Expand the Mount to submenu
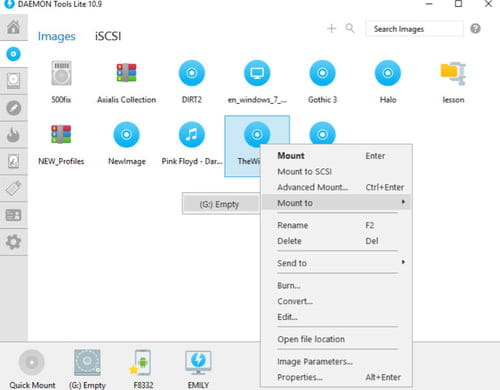 point(336,203)
